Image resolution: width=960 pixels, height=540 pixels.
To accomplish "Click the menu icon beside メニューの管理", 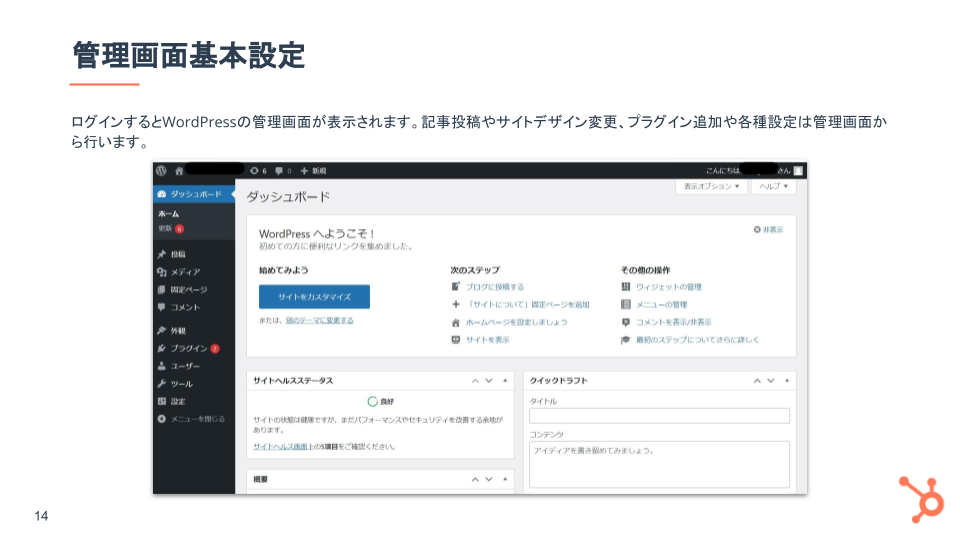I will coord(626,304).
